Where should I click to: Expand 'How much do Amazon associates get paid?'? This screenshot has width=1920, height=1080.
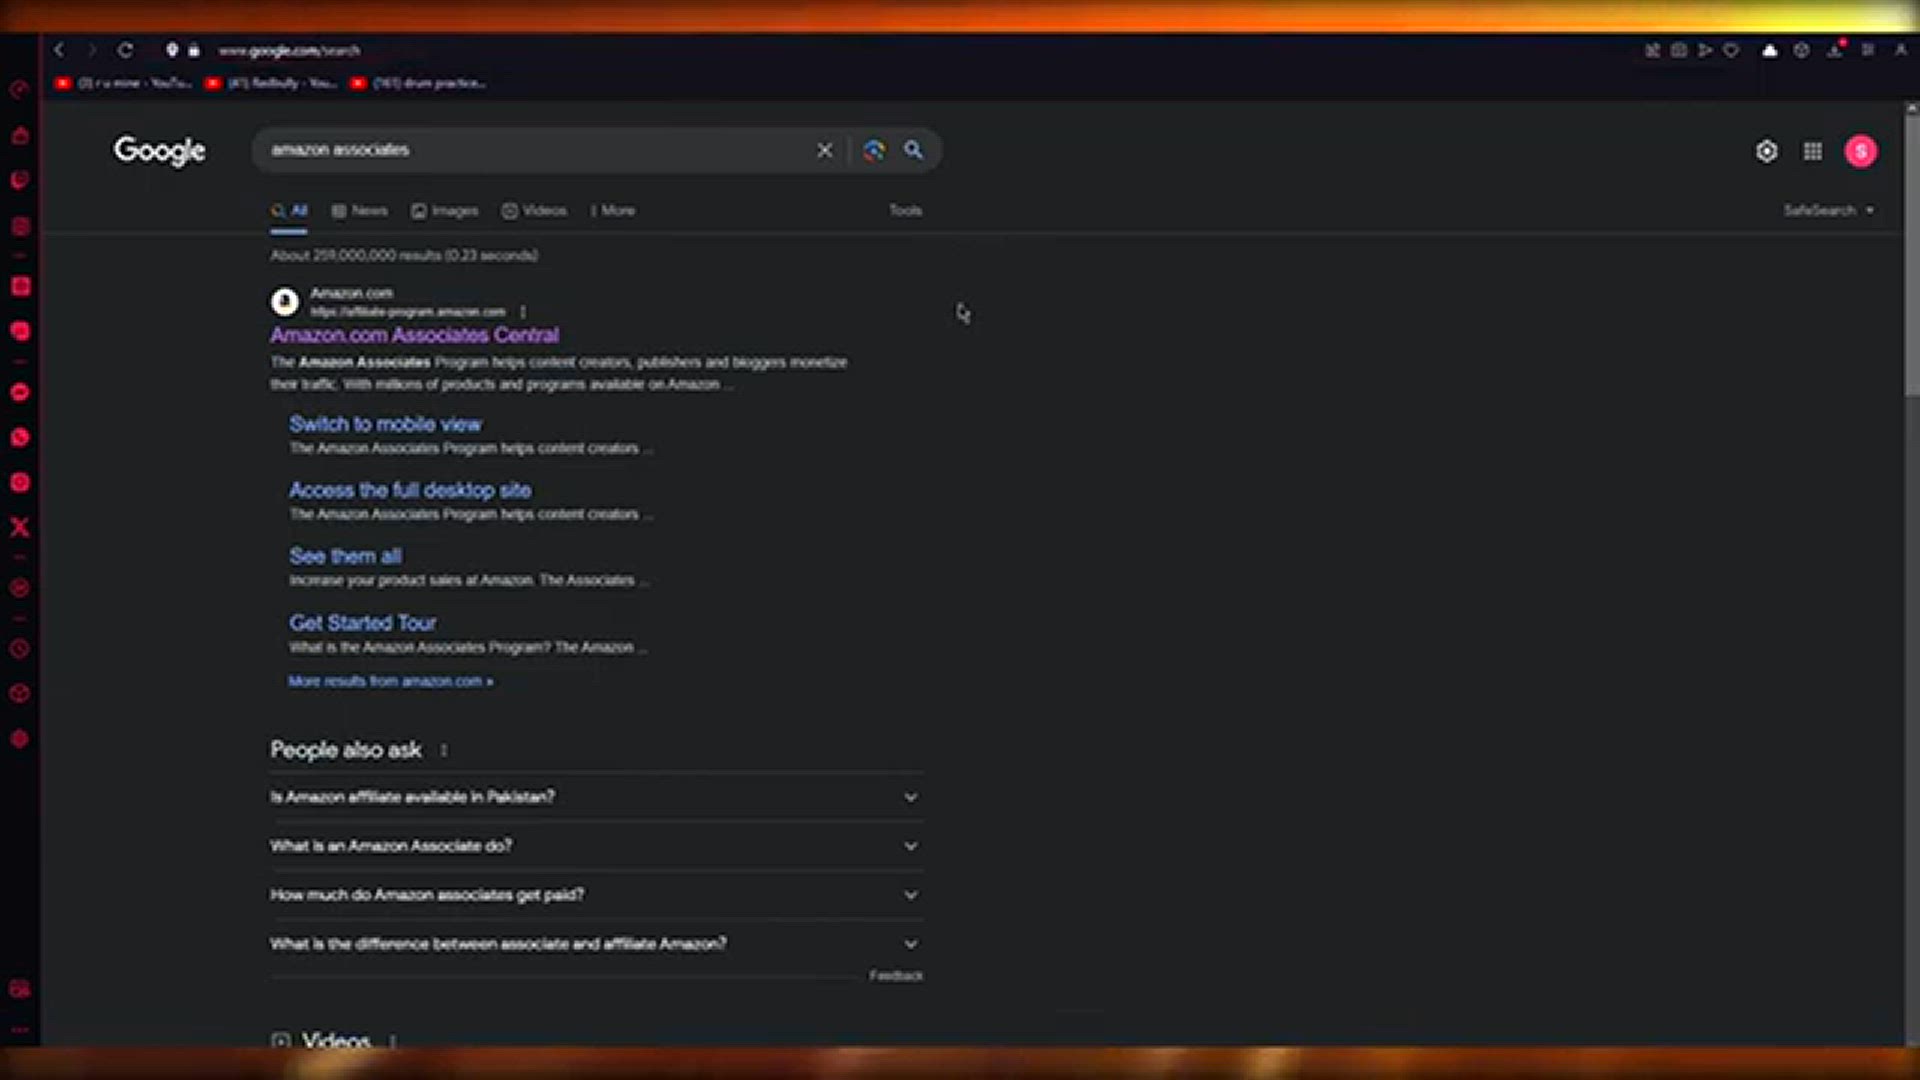coord(596,895)
